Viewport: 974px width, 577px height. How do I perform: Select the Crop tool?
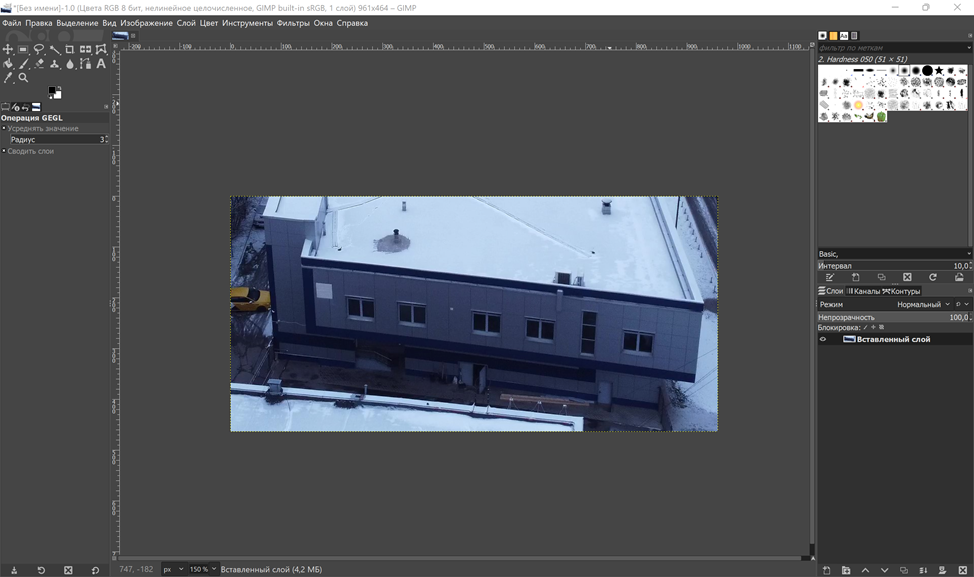pos(70,49)
